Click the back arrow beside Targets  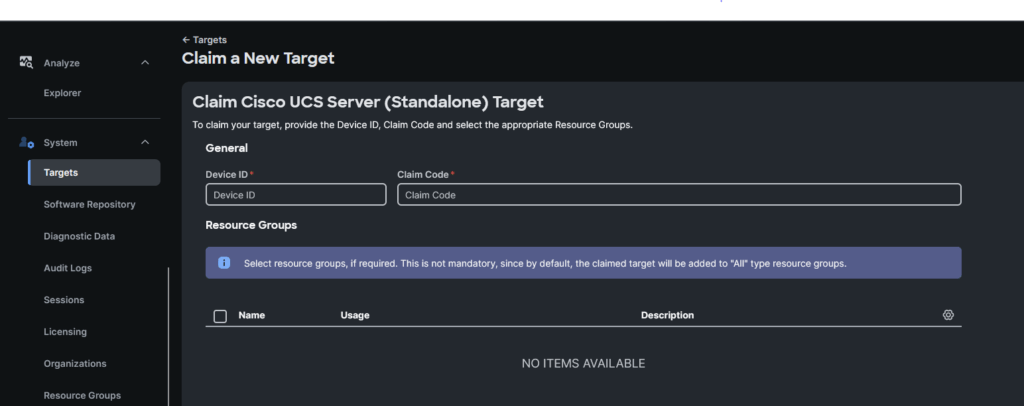coord(186,40)
